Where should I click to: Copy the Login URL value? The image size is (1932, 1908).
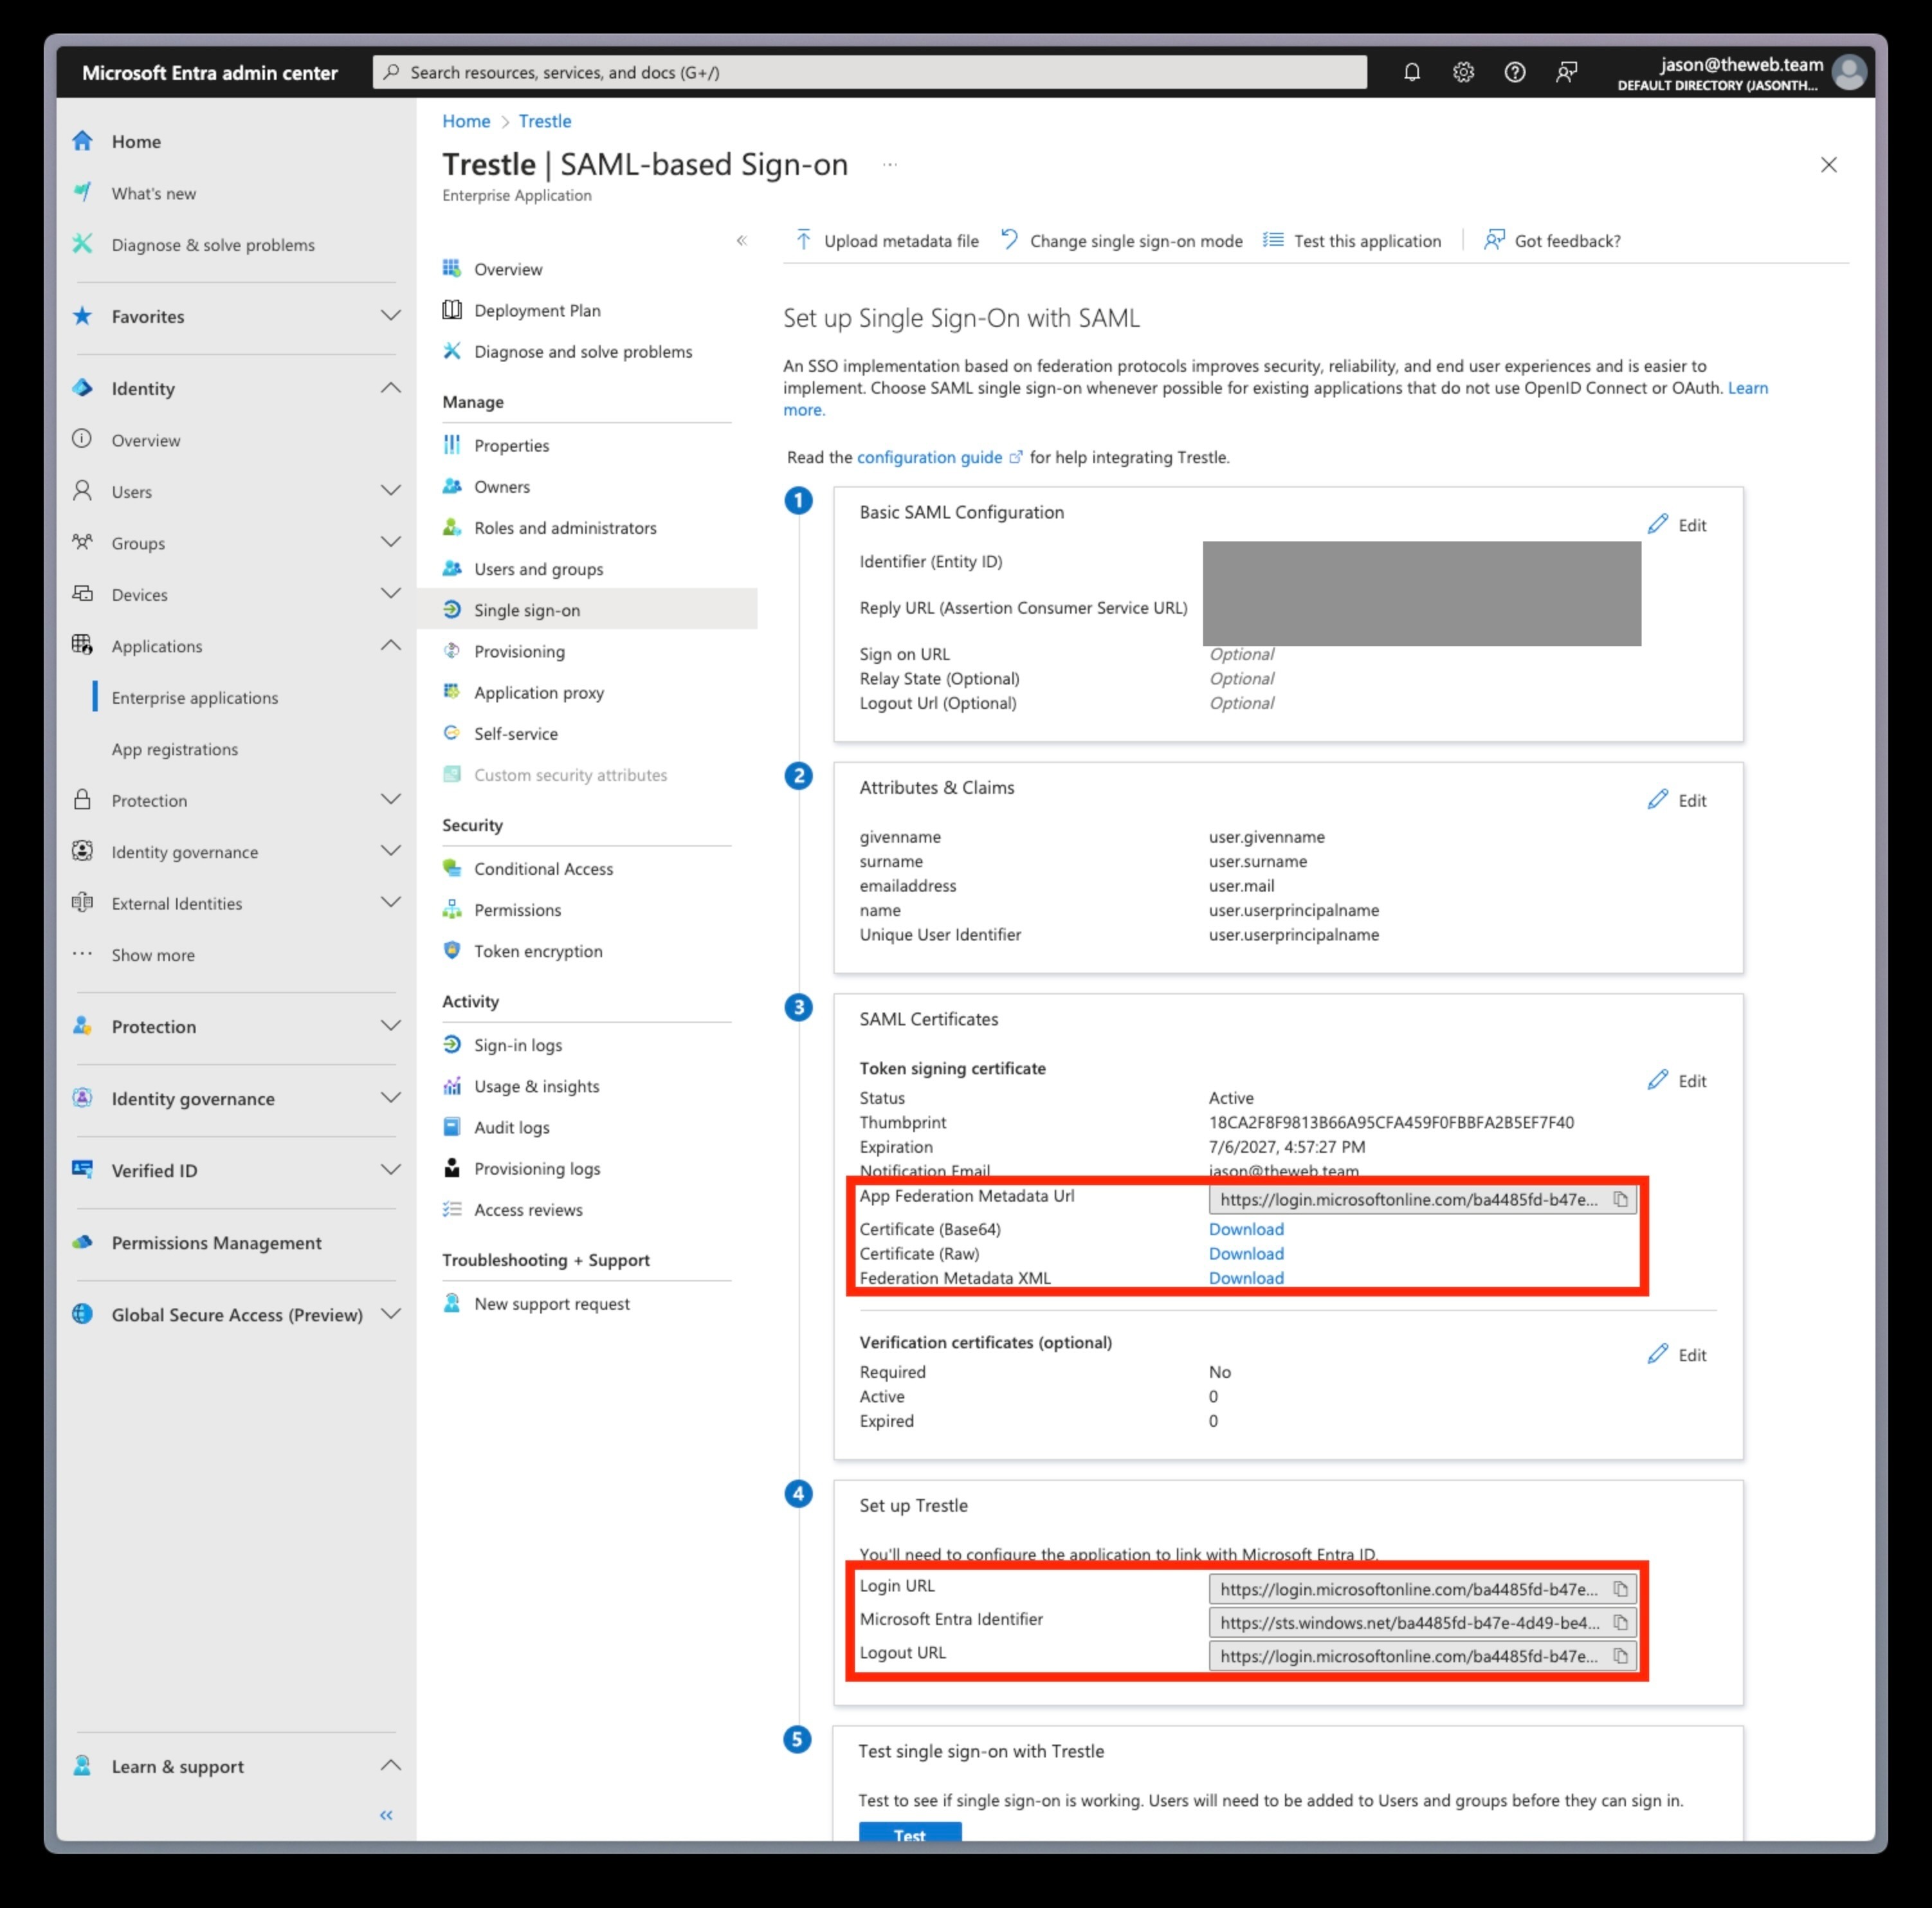click(1620, 1589)
